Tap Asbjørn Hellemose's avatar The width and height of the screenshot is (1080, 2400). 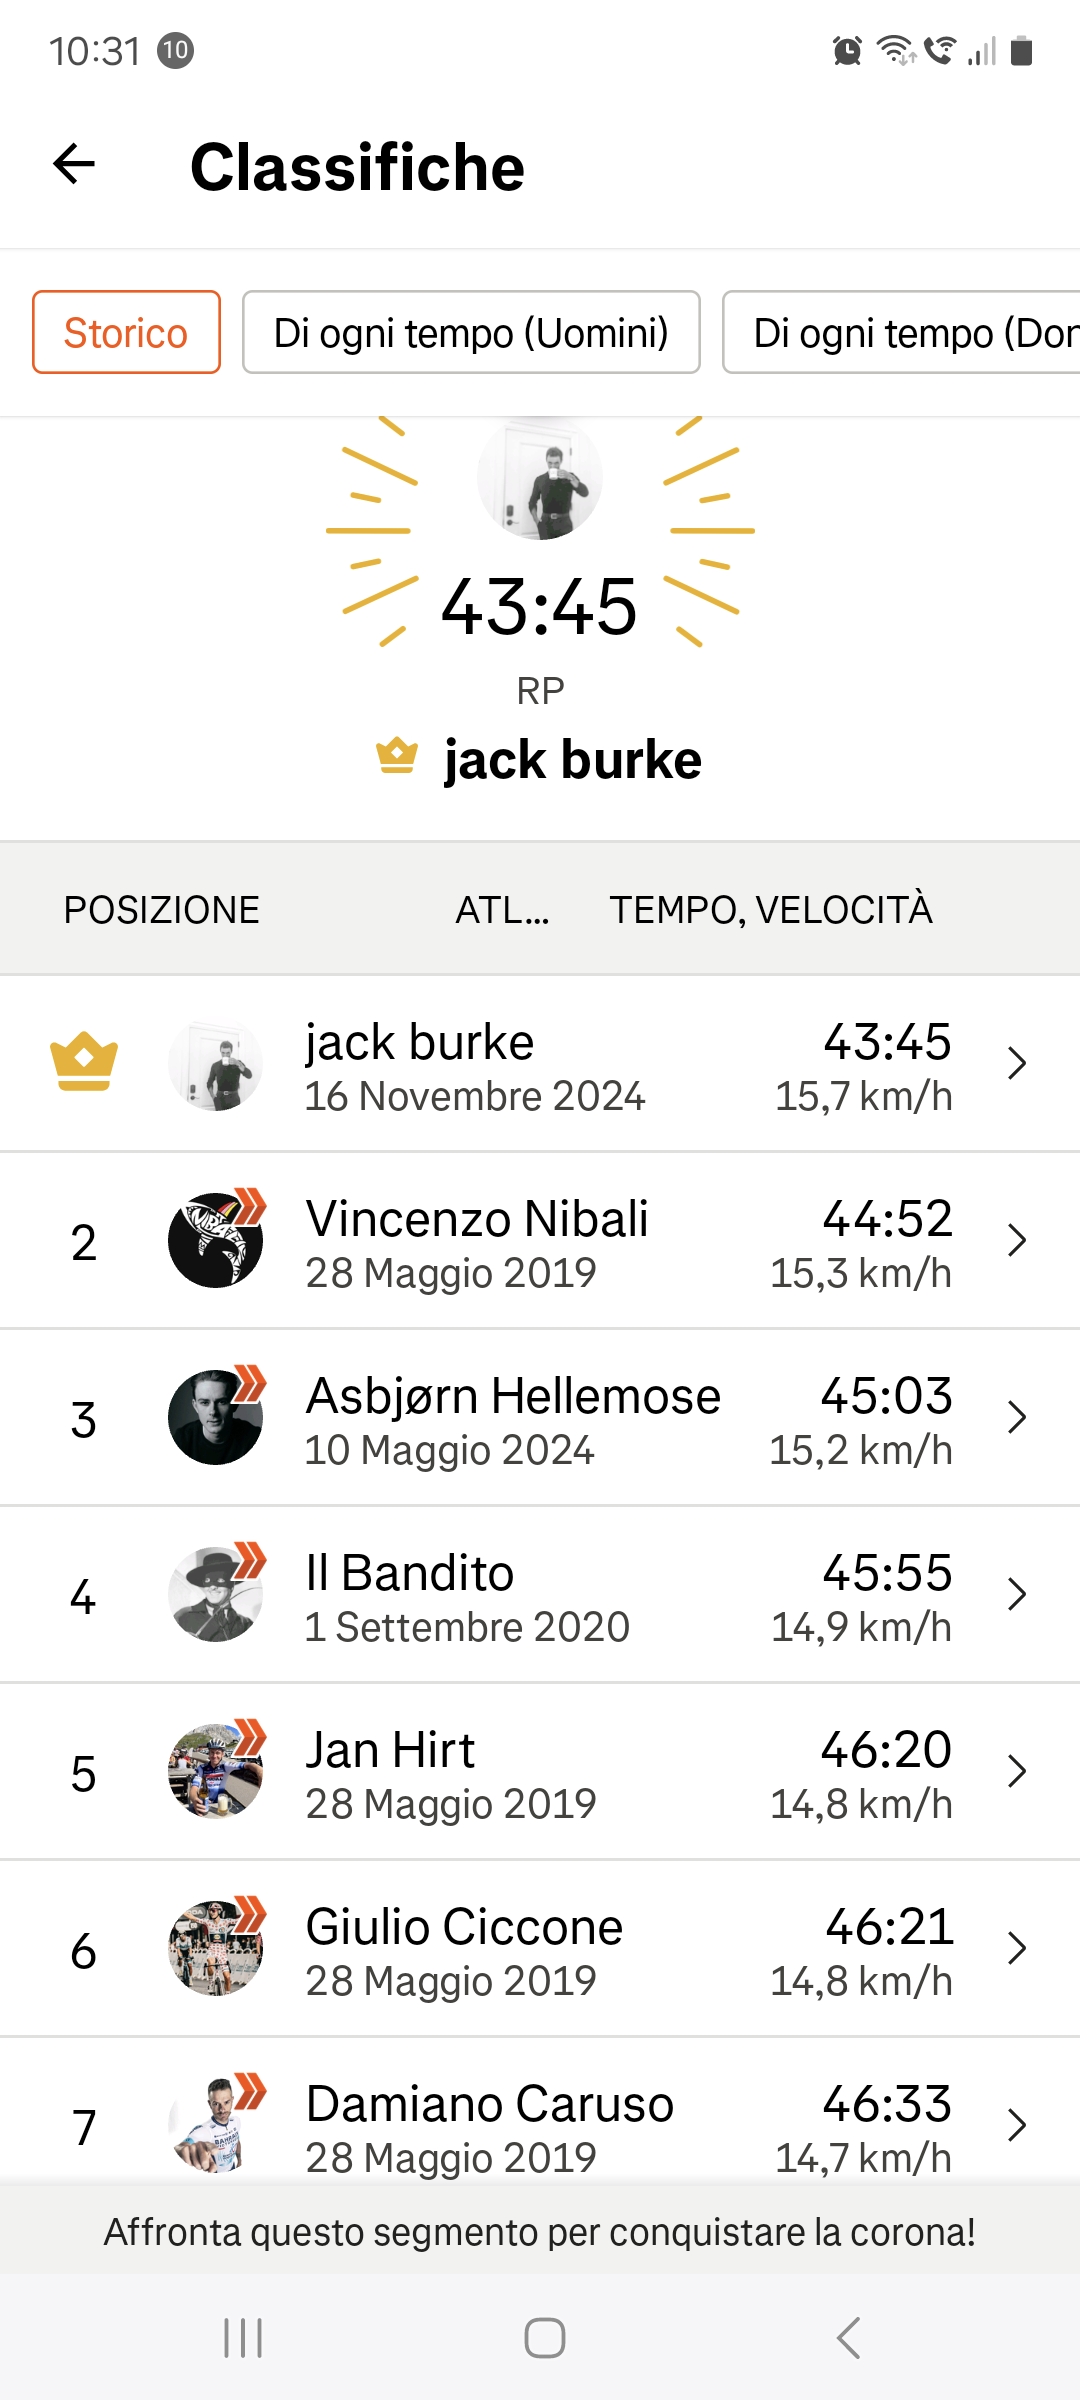click(215, 1417)
